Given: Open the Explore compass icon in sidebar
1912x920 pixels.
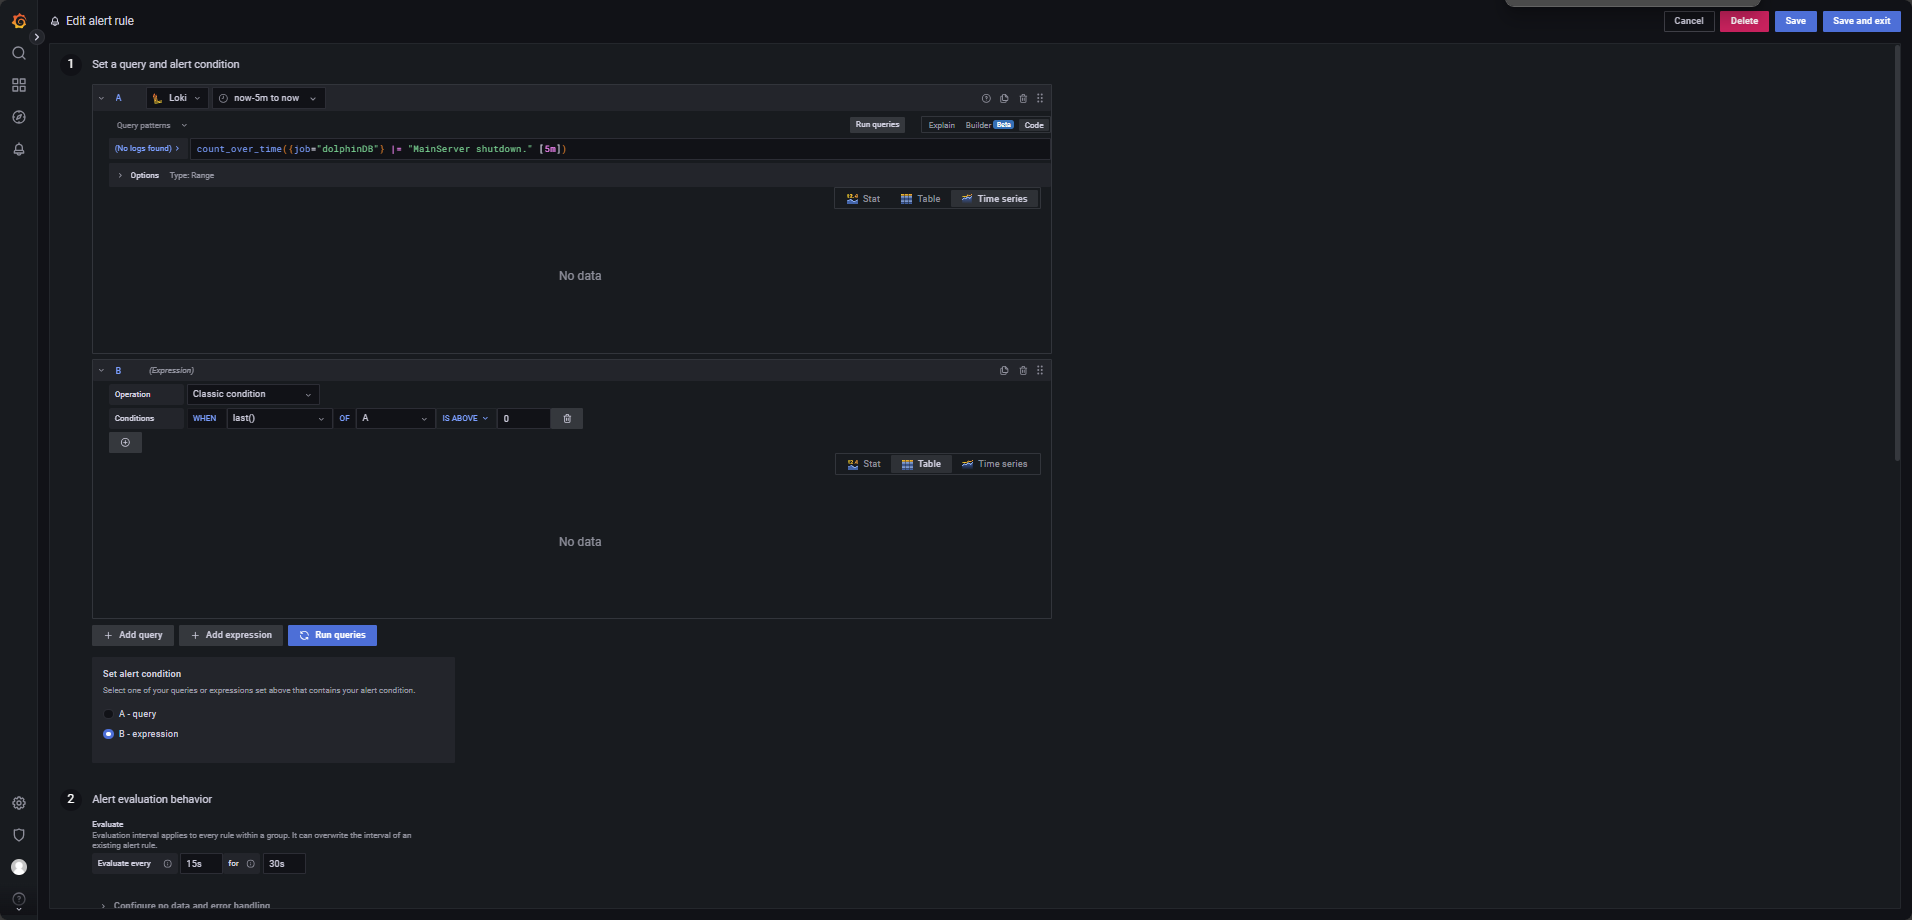Looking at the screenshot, I should [x=19, y=117].
